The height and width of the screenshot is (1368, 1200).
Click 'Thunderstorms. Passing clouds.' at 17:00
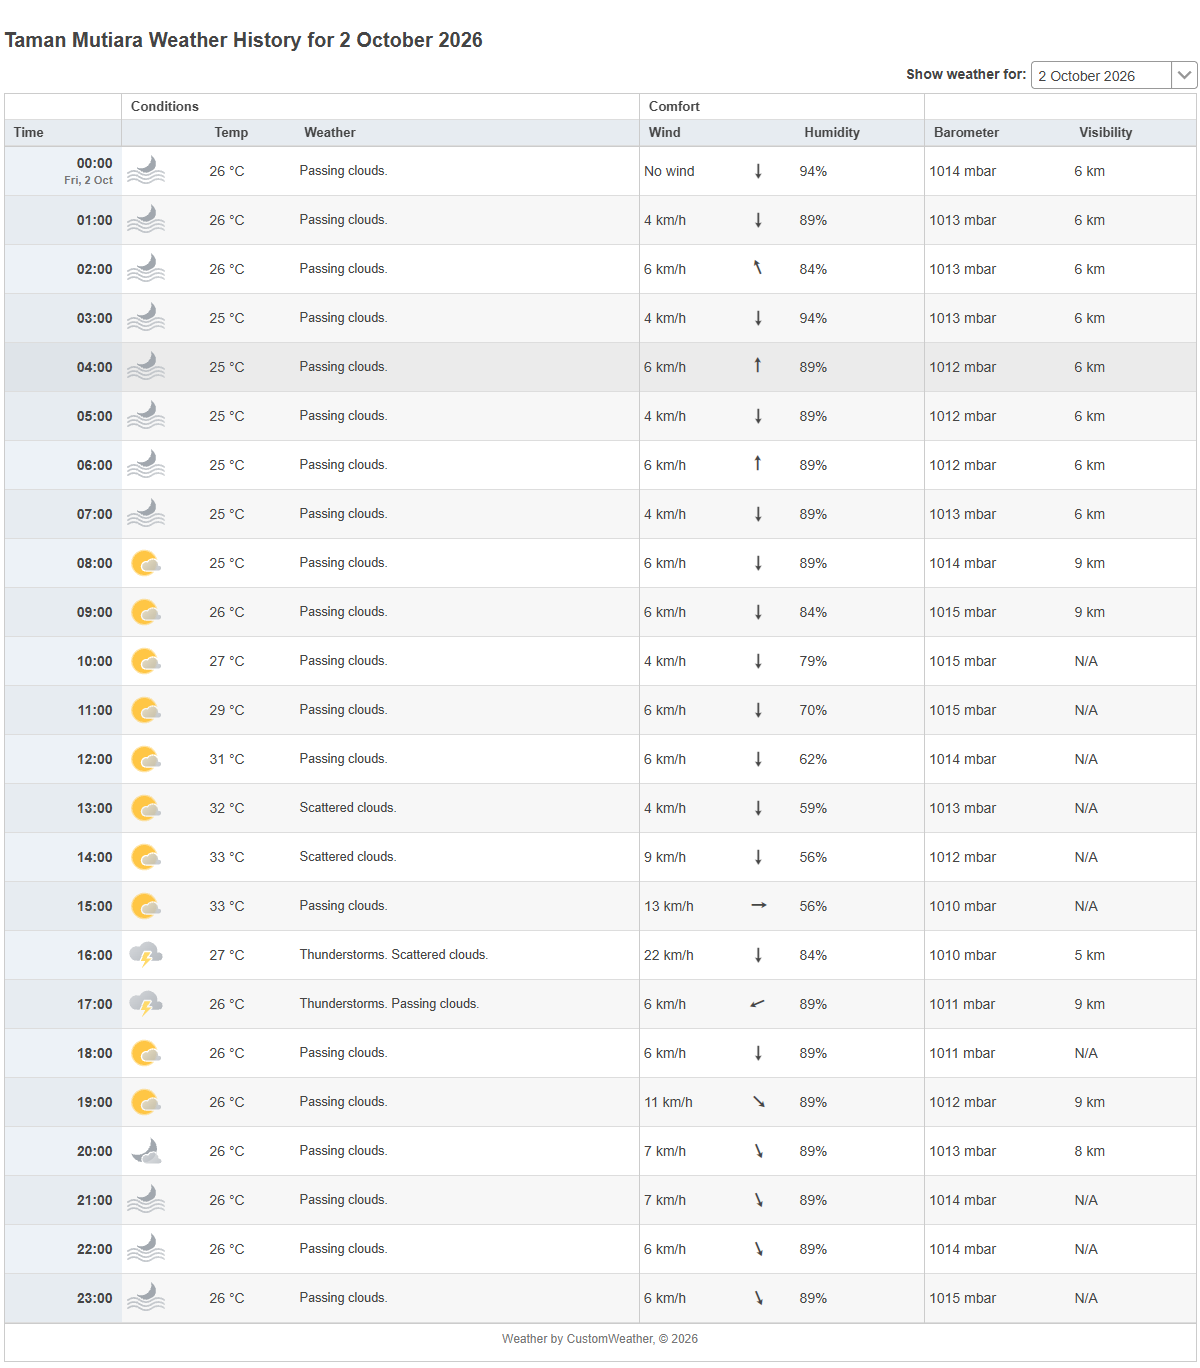tap(390, 1004)
